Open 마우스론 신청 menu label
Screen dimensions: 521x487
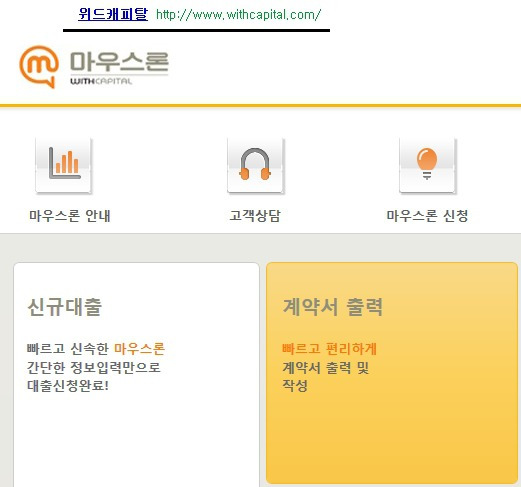(x=427, y=216)
